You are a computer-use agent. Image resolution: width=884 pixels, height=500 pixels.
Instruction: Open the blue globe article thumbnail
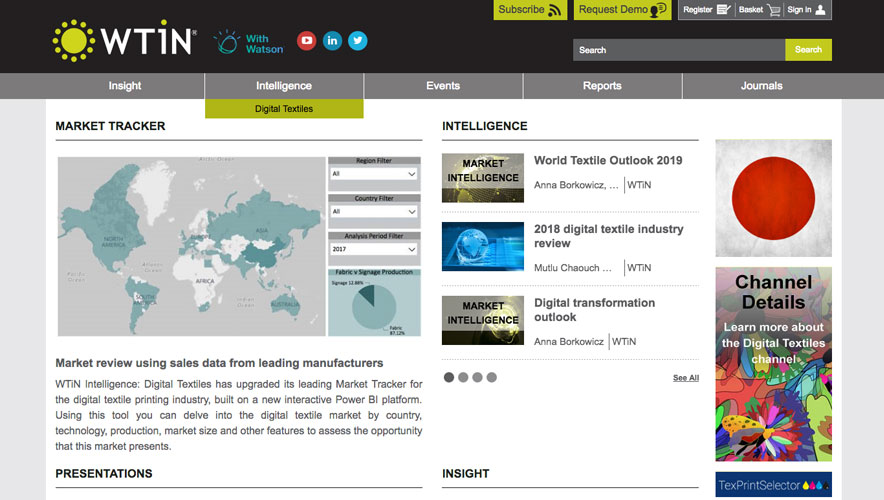pyautogui.click(x=483, y=246)
